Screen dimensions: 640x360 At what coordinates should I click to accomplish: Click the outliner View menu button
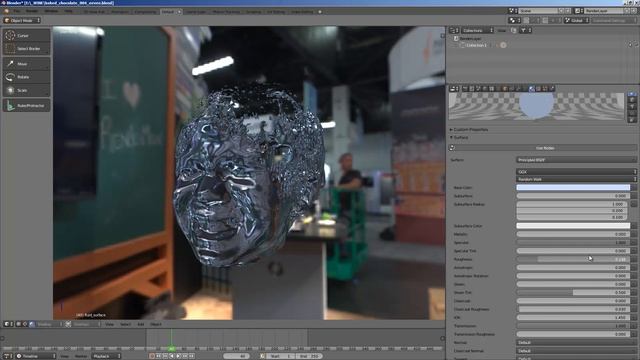(502, 30)
